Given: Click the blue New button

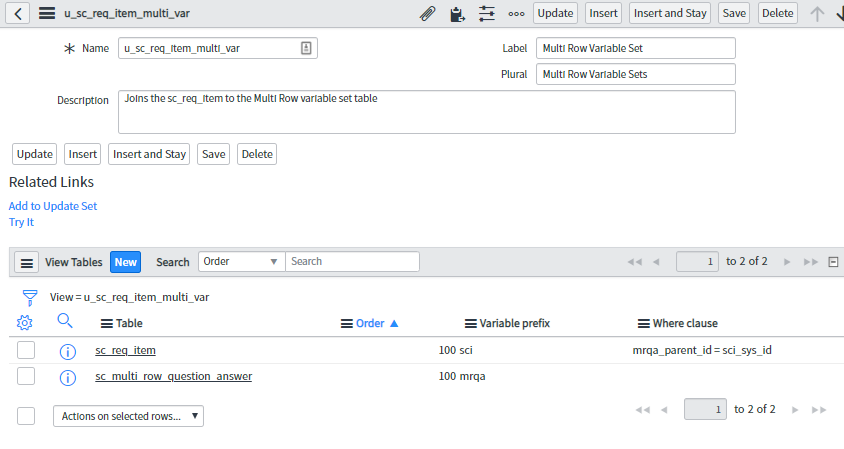Looking at the screenshot, I should [125, 262].
